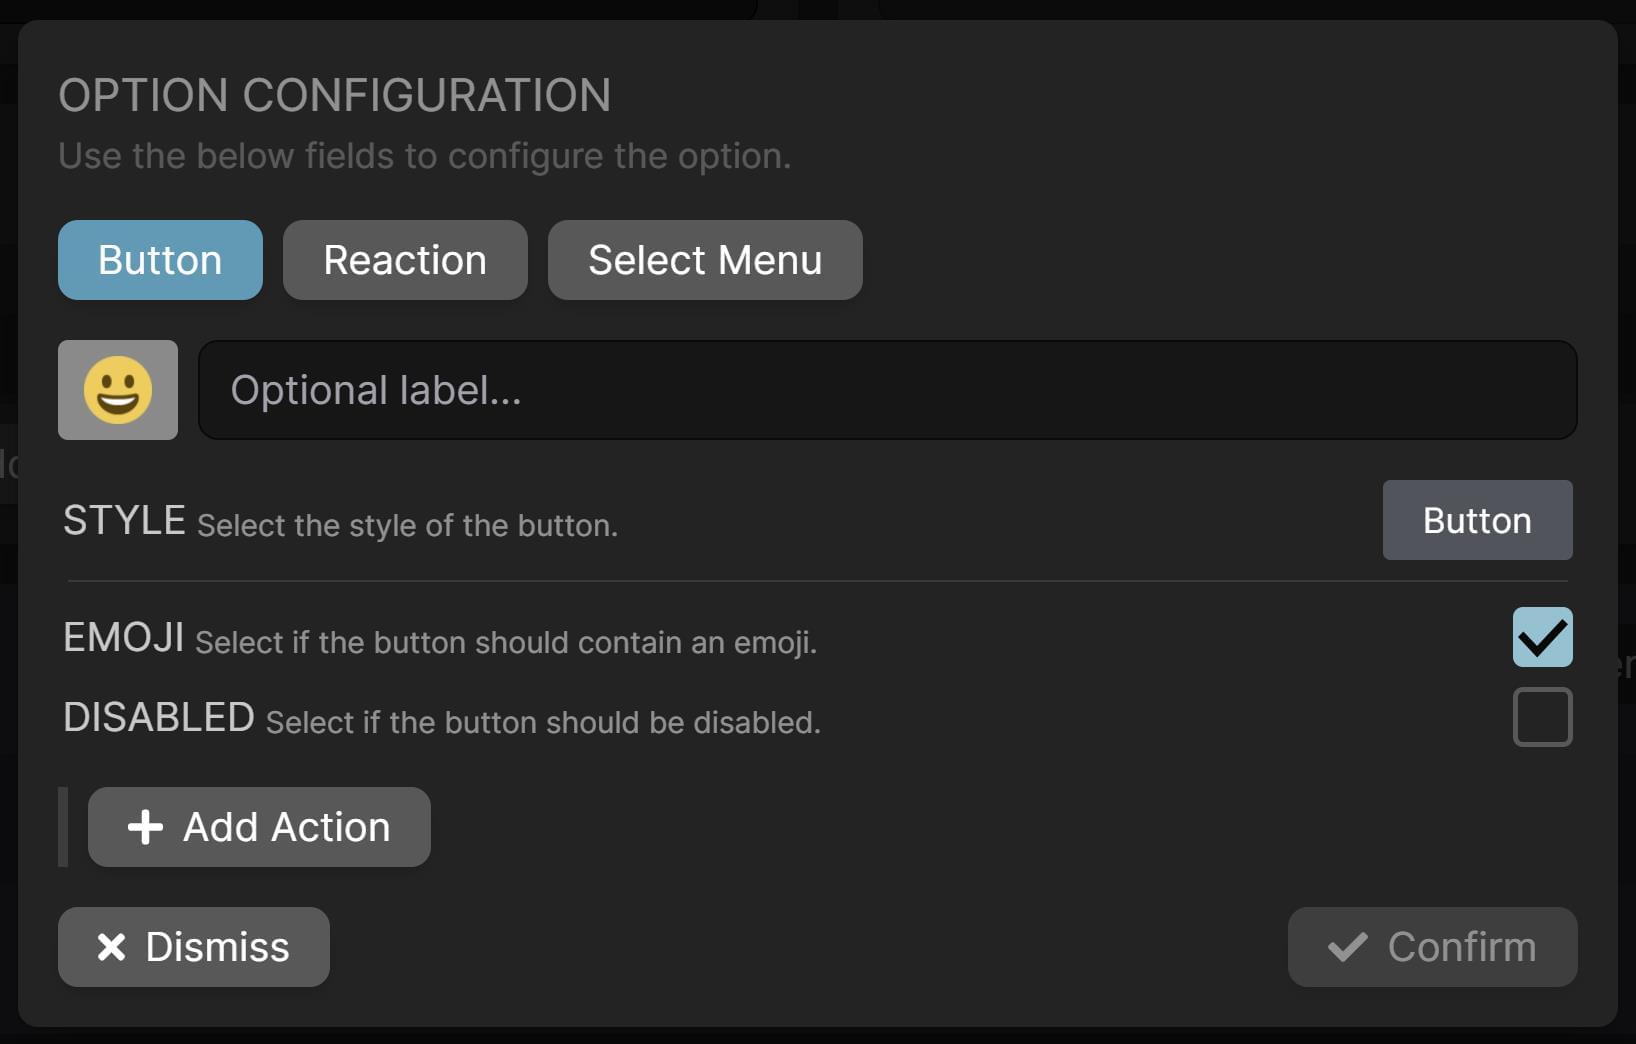
Task: Click the X icon beside Dismiss
Action: [x=112, y=946]
